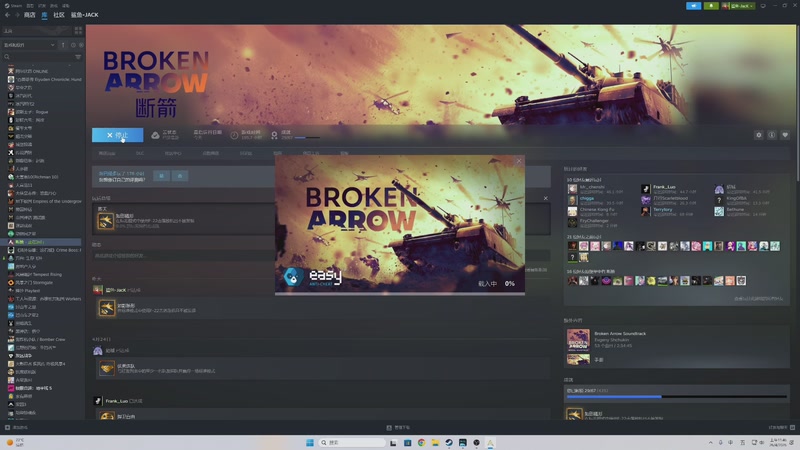Add game to favorites heart icon
800x450 pixels.
click(x=785, y=135)
